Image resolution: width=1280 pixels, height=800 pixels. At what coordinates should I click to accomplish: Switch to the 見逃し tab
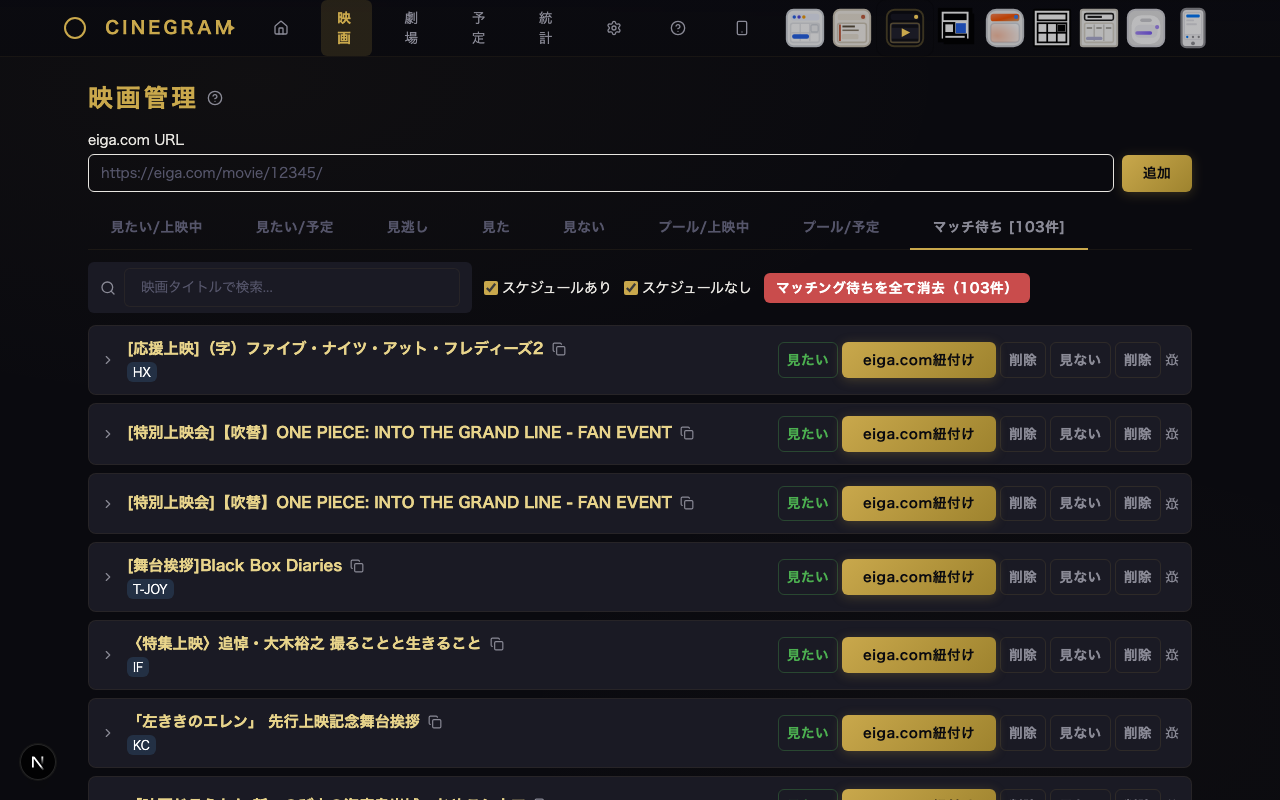coord(407,227)
